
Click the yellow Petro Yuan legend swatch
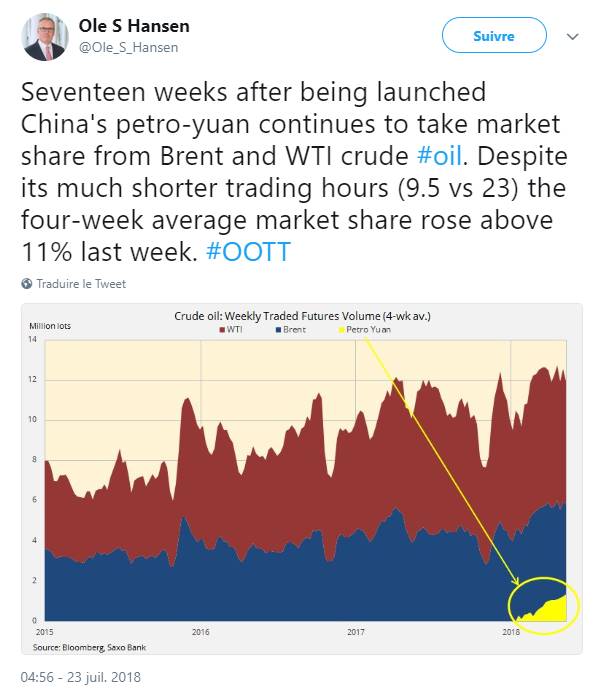pyautogui.click(x=342, y=330)
